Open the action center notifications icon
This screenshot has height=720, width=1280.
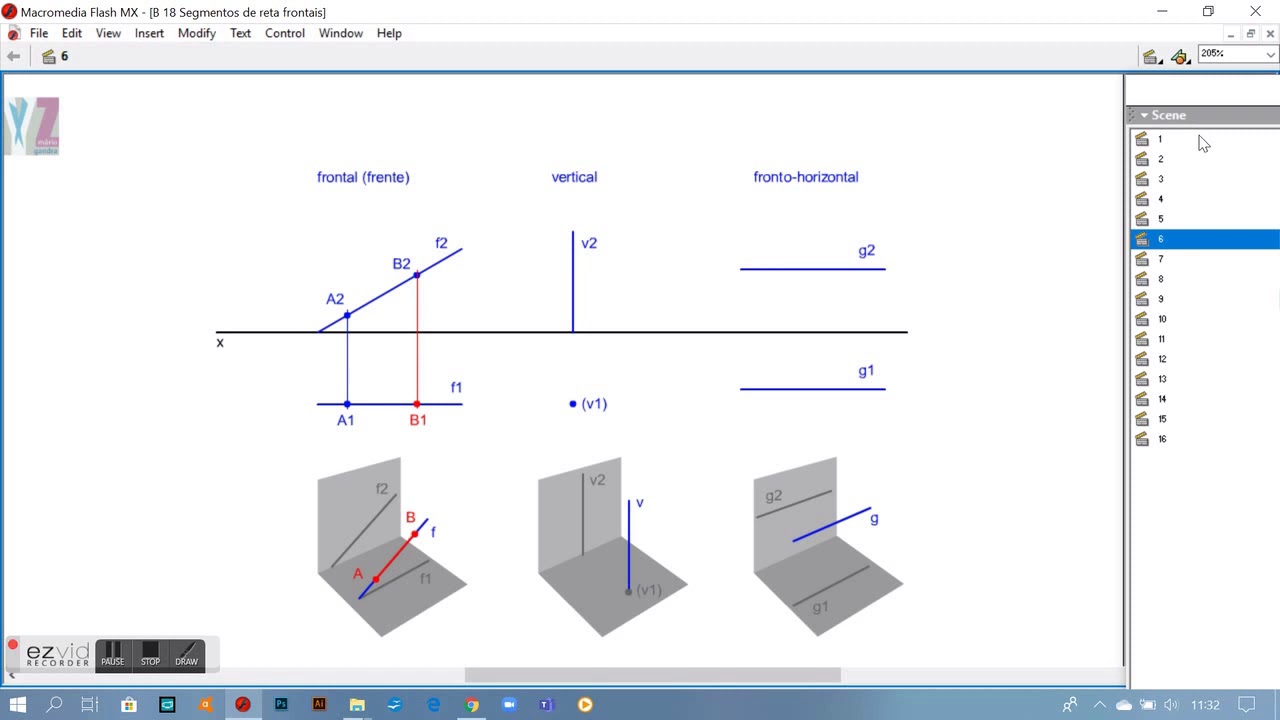point(1246,704)
